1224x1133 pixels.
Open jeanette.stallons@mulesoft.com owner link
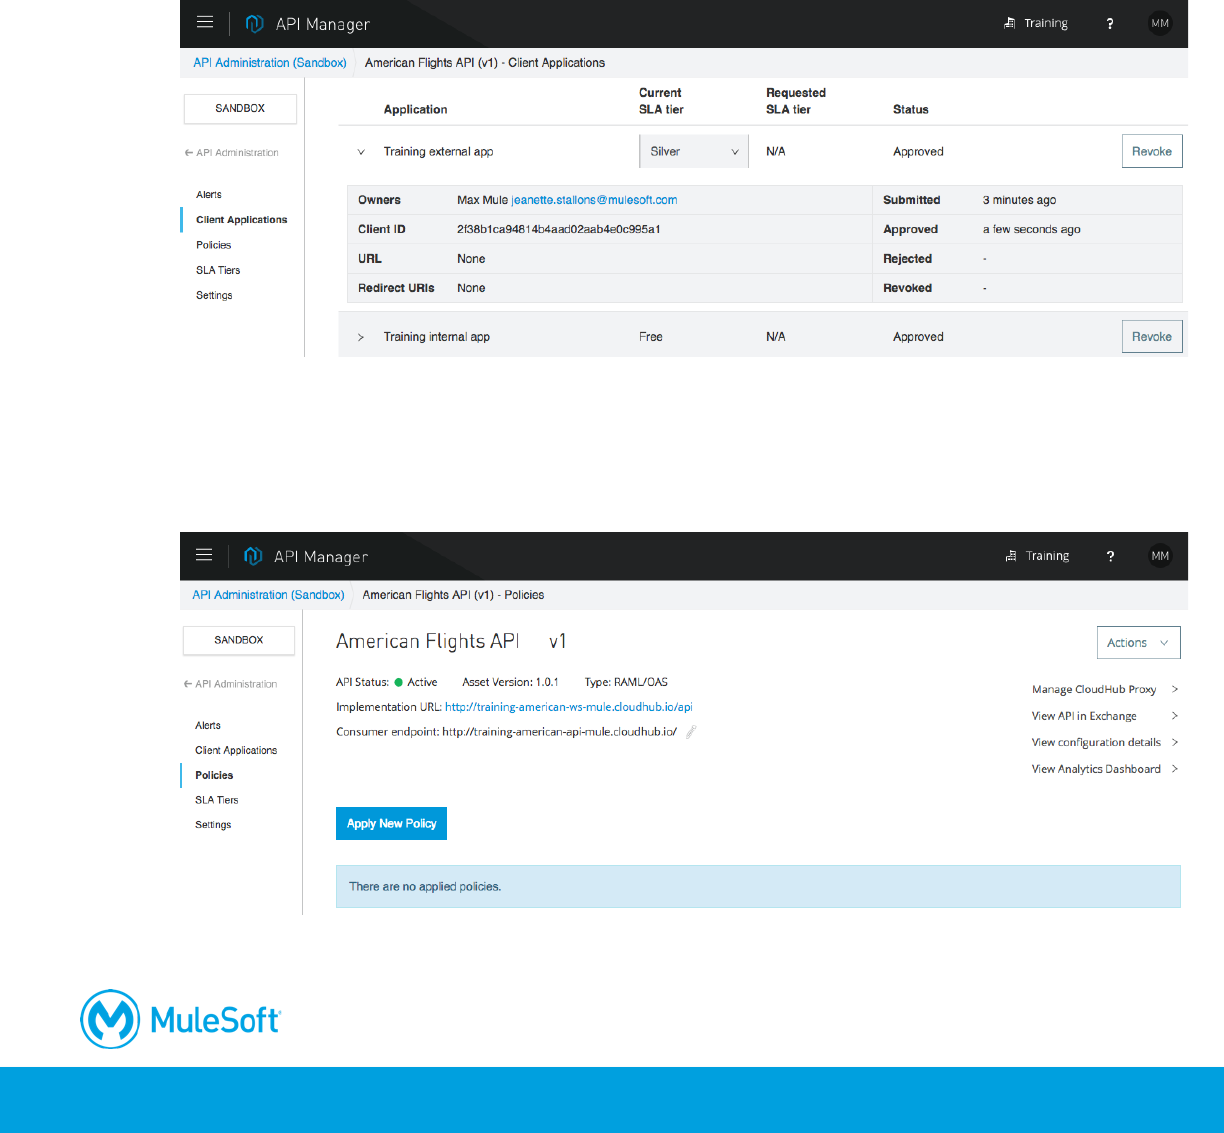[594, 200]
